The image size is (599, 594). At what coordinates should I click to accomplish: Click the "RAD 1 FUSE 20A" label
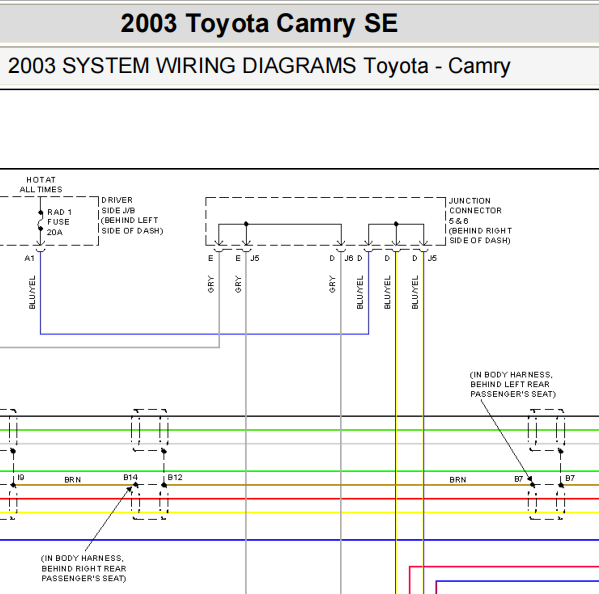tap(59, 222)
